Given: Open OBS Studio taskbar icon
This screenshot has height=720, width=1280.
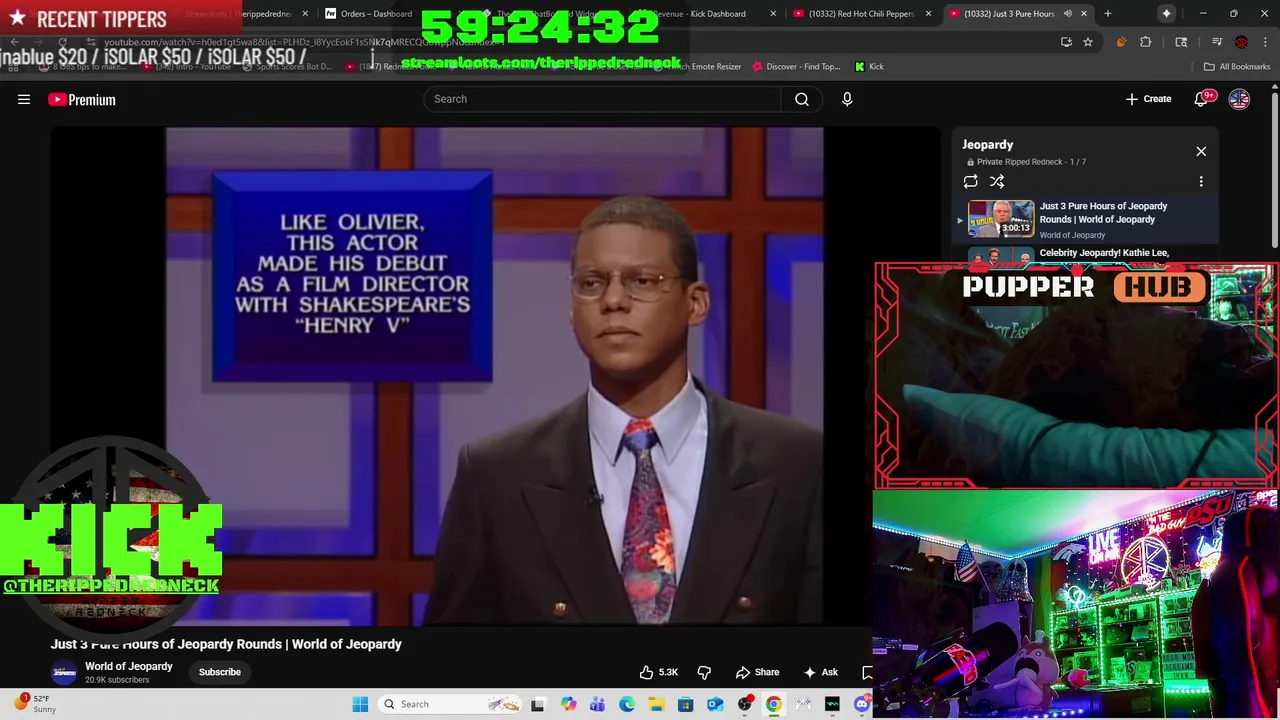Looking at the screenshot, I should (x=744, y=704).
